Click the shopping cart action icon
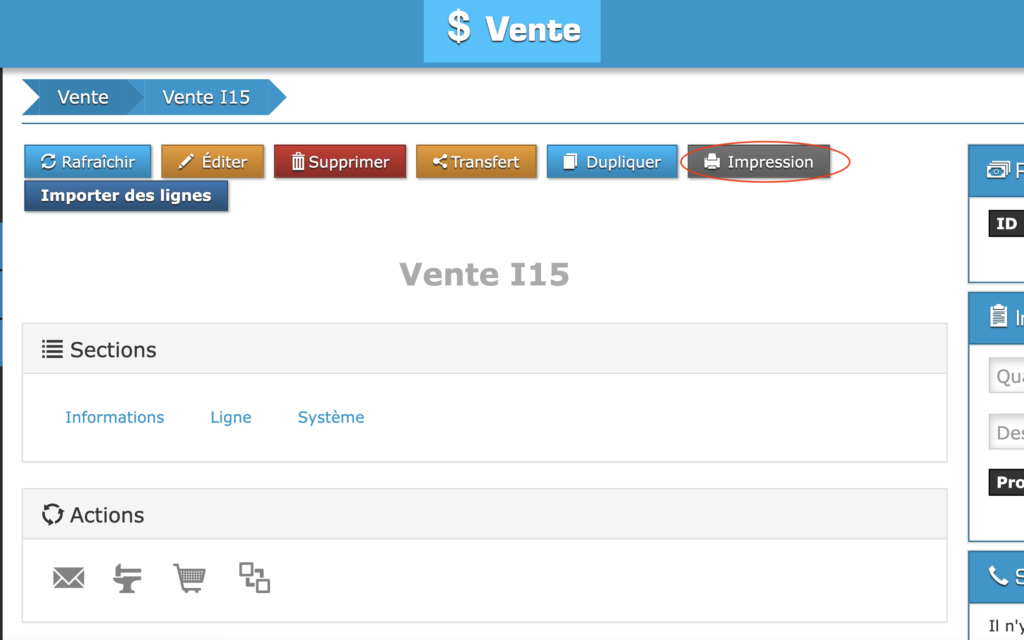The width and height of the screenshot is (1024, 640). click(189, 578)
